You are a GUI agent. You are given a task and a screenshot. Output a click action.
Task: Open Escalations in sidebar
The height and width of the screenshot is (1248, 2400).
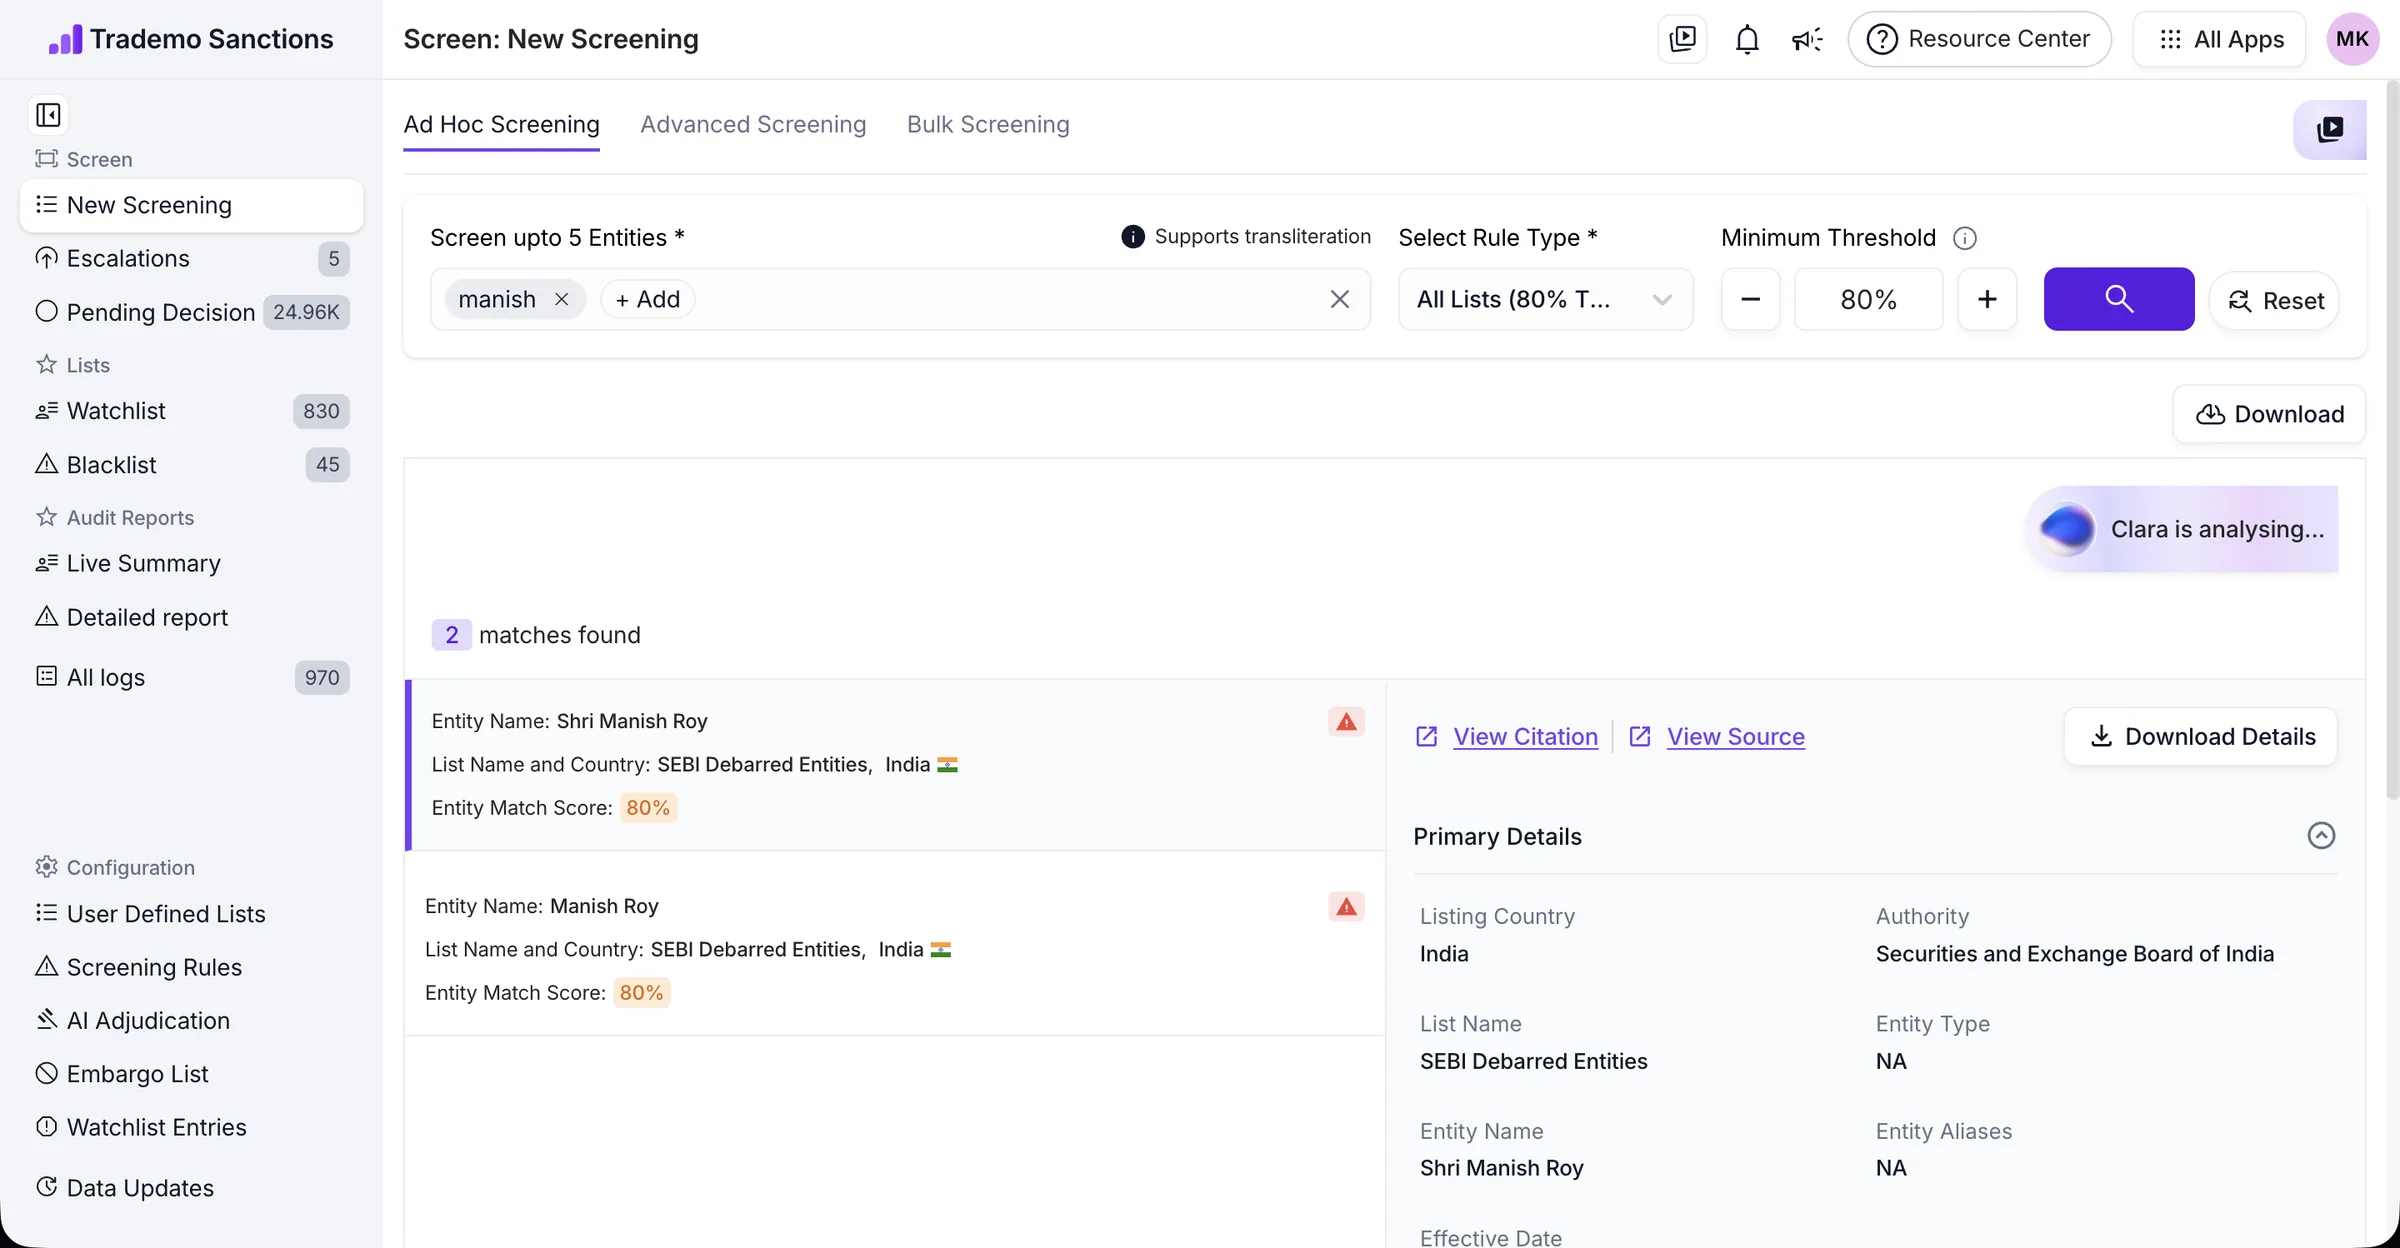point(191,258)
